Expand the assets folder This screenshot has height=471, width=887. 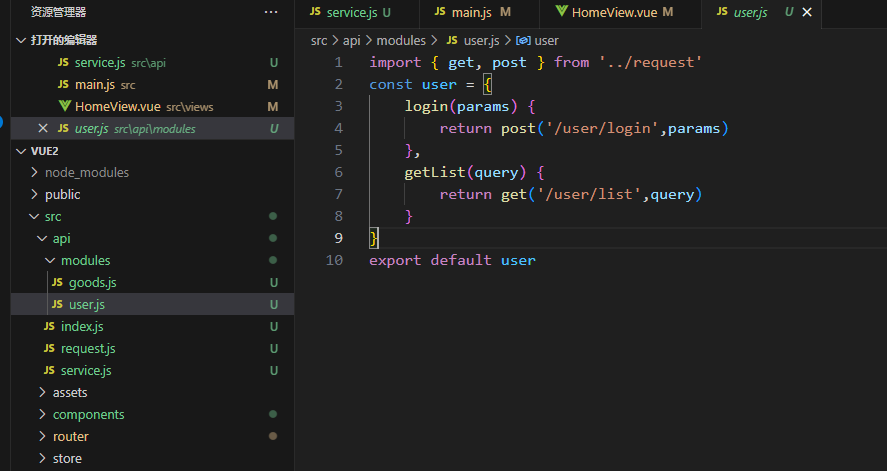tap(42, 392)
